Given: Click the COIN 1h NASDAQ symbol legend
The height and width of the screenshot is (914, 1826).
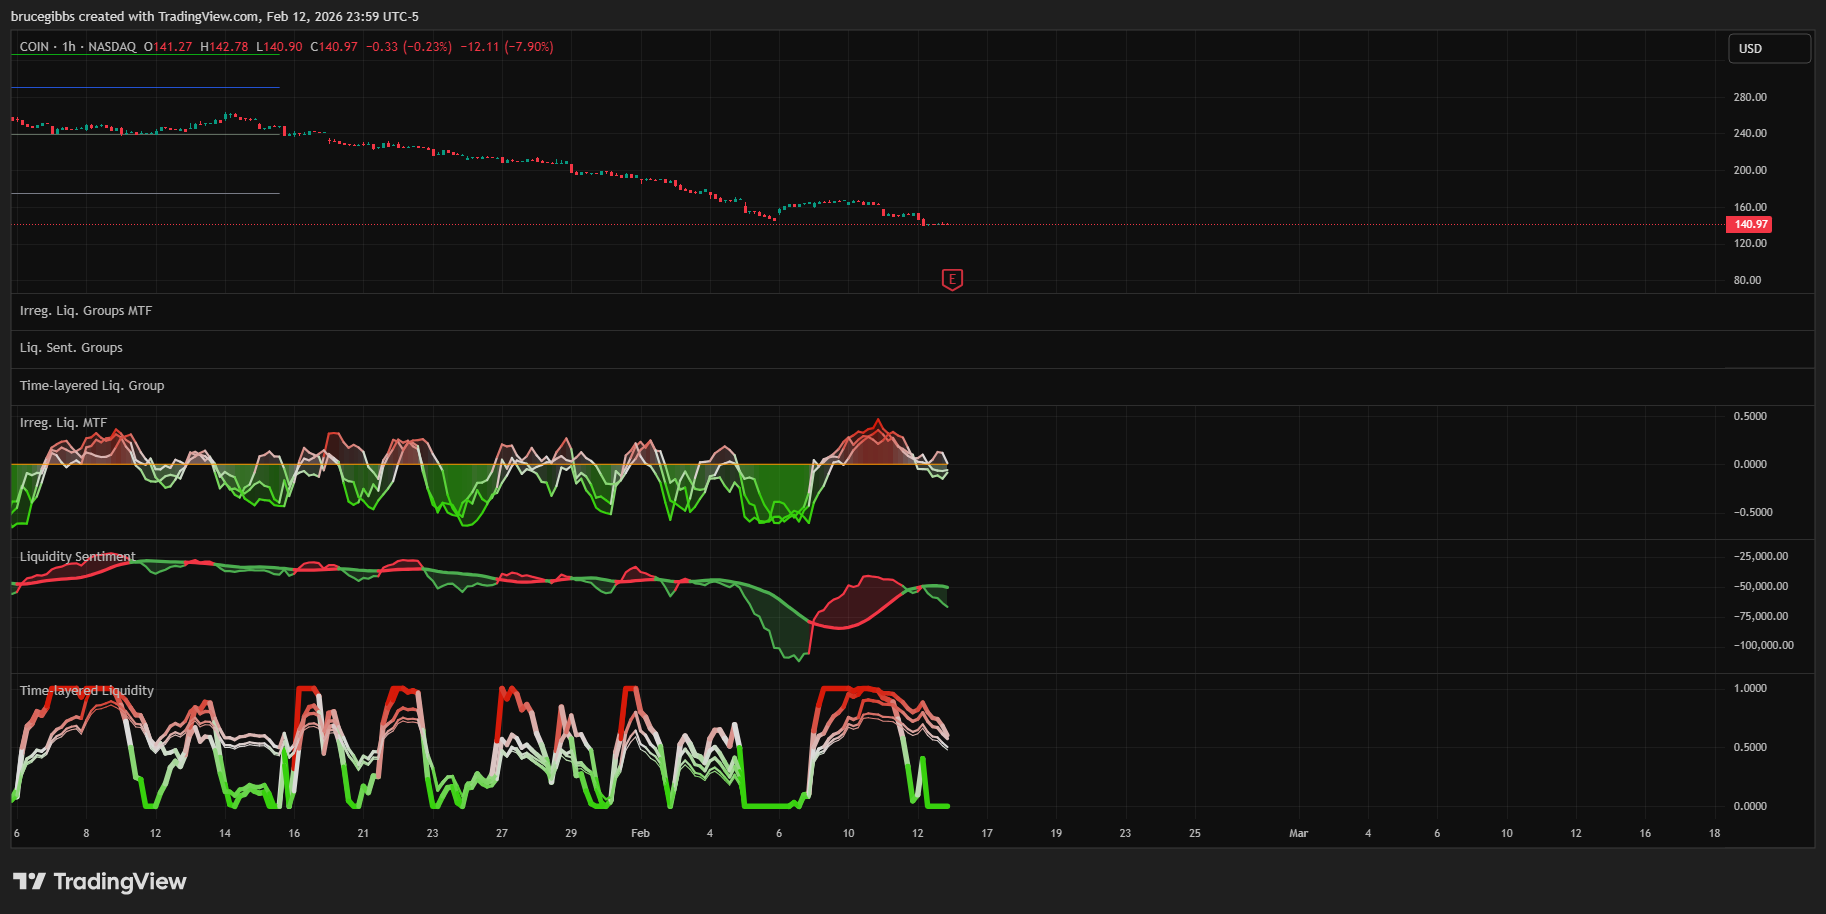Looking at the screenshot, I should click(78, 47).
